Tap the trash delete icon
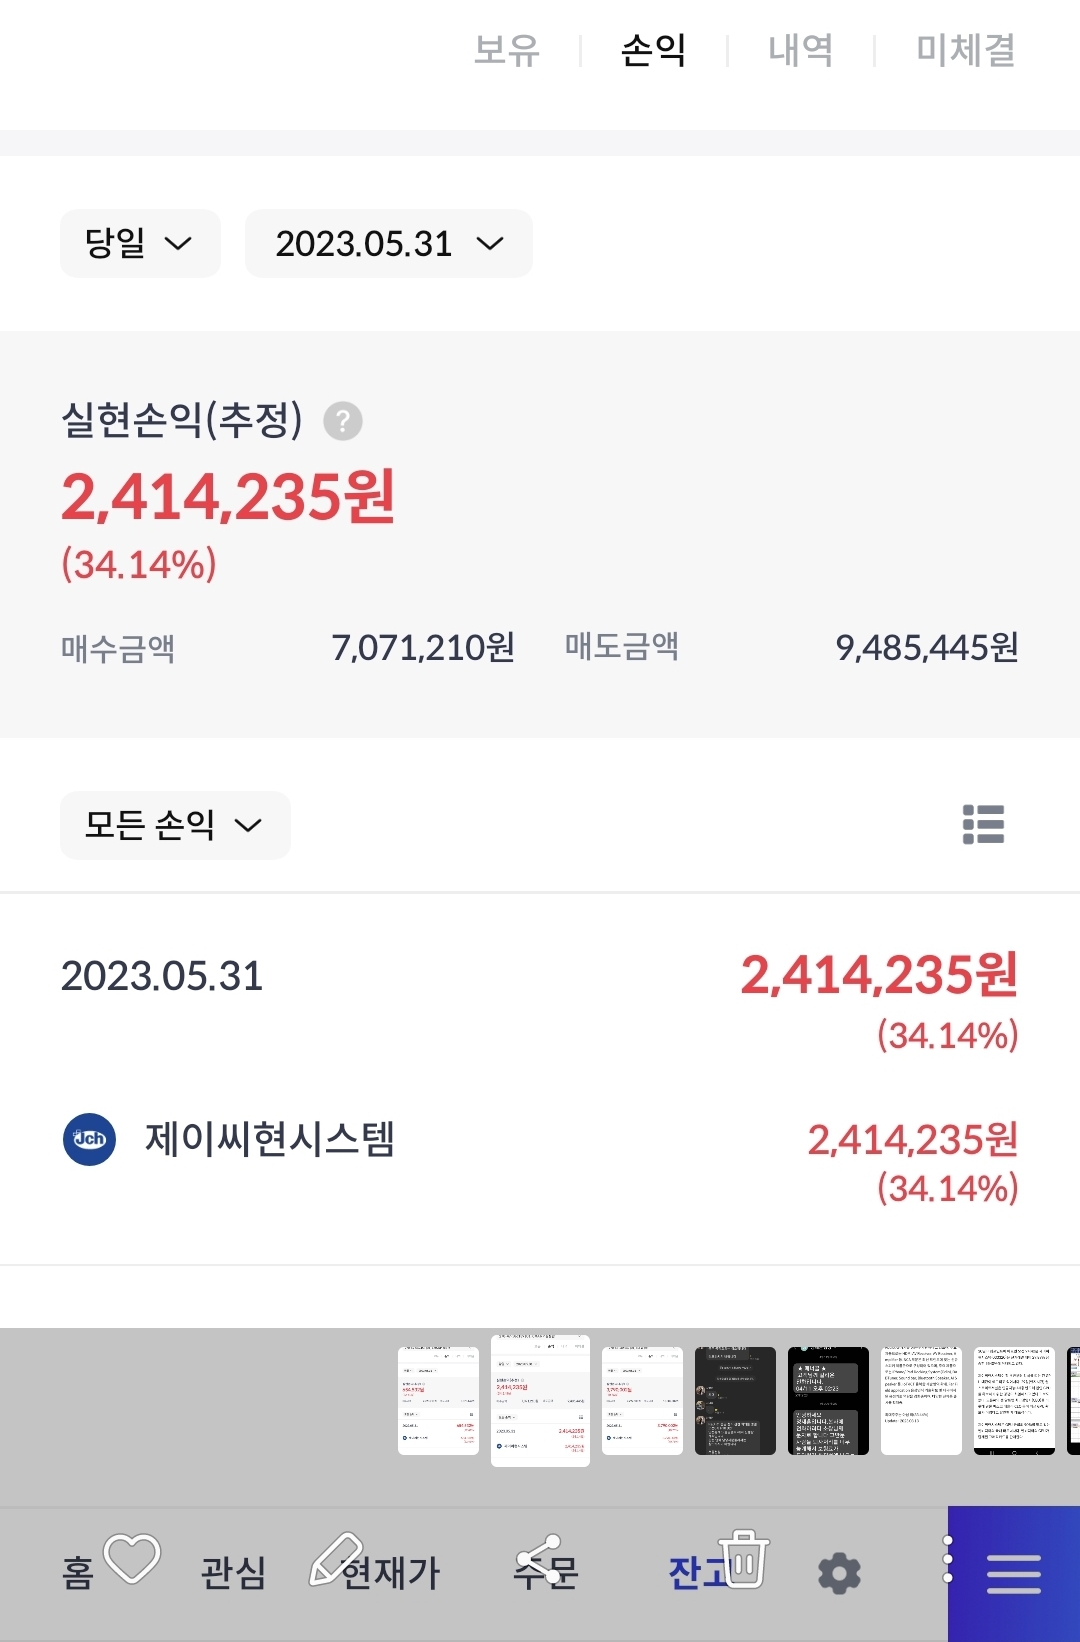 (744, 1559)
